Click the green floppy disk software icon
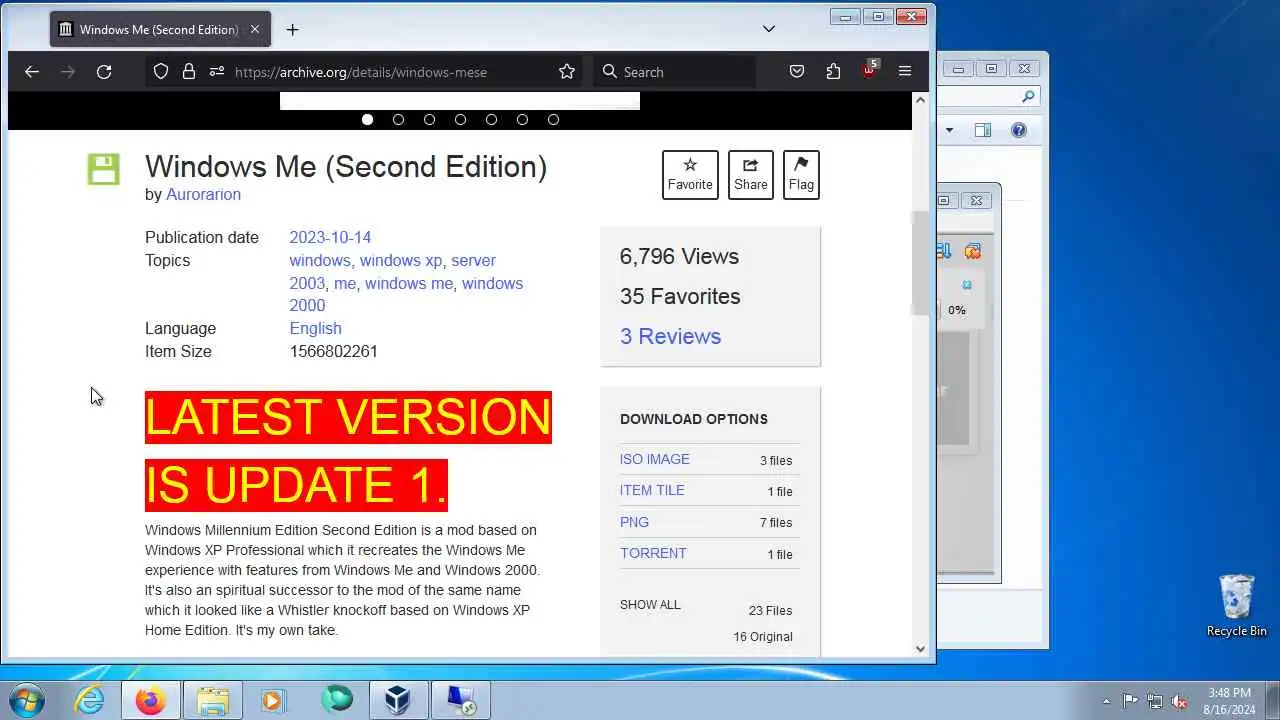1280x720 pixels. click(x=103, y=169)
